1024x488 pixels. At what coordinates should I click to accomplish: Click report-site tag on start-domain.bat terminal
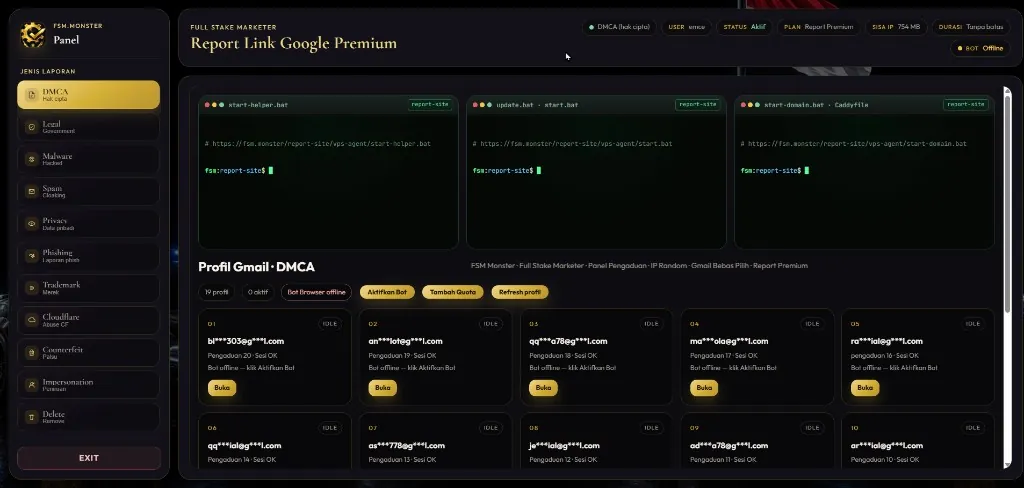click(965, 105)
